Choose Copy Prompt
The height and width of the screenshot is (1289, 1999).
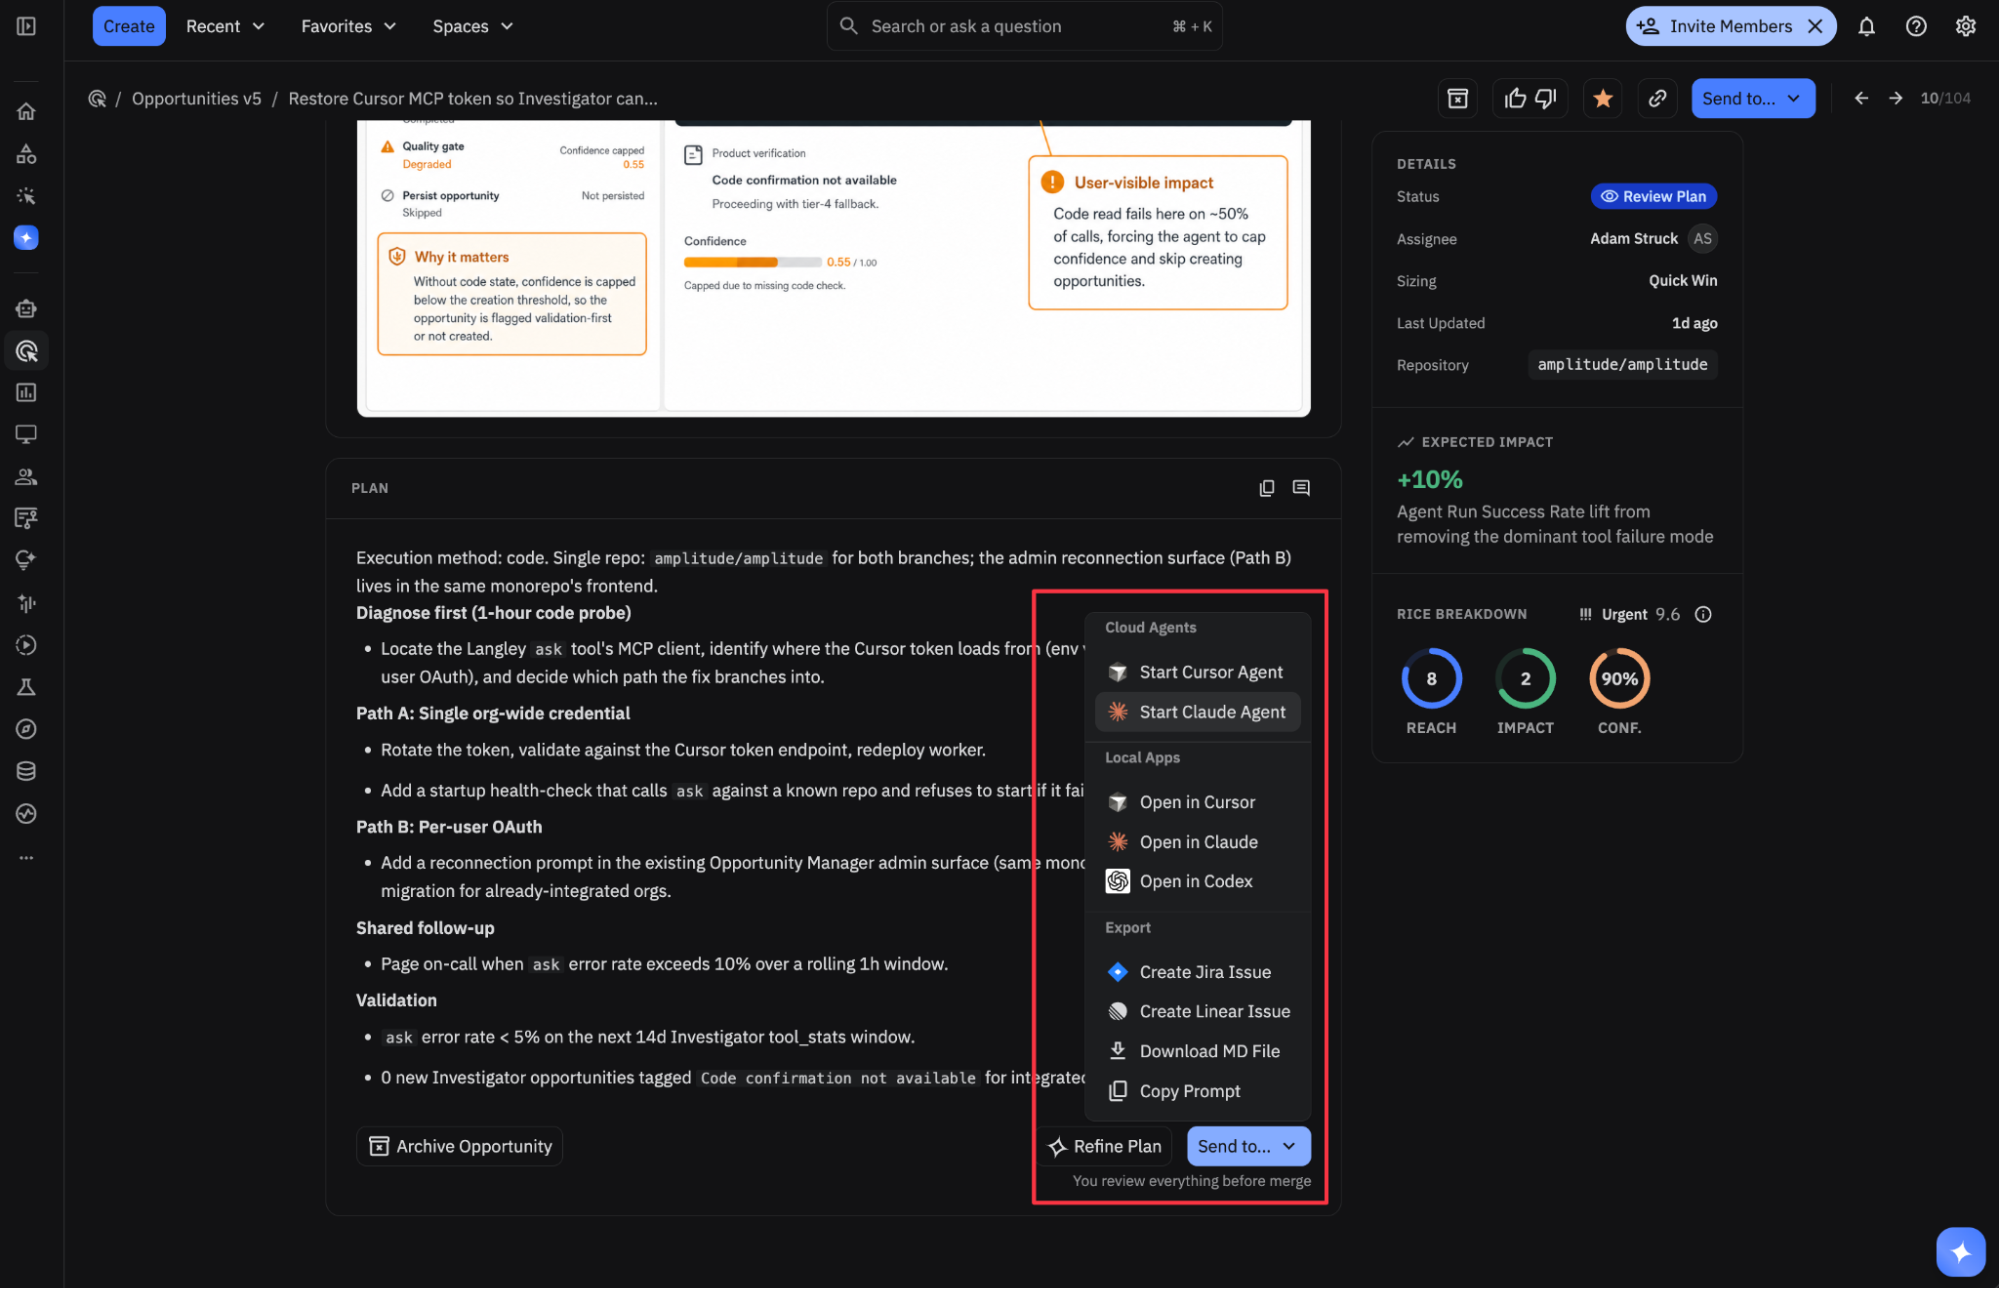pyautogui.click(x=1198, y=1091)
